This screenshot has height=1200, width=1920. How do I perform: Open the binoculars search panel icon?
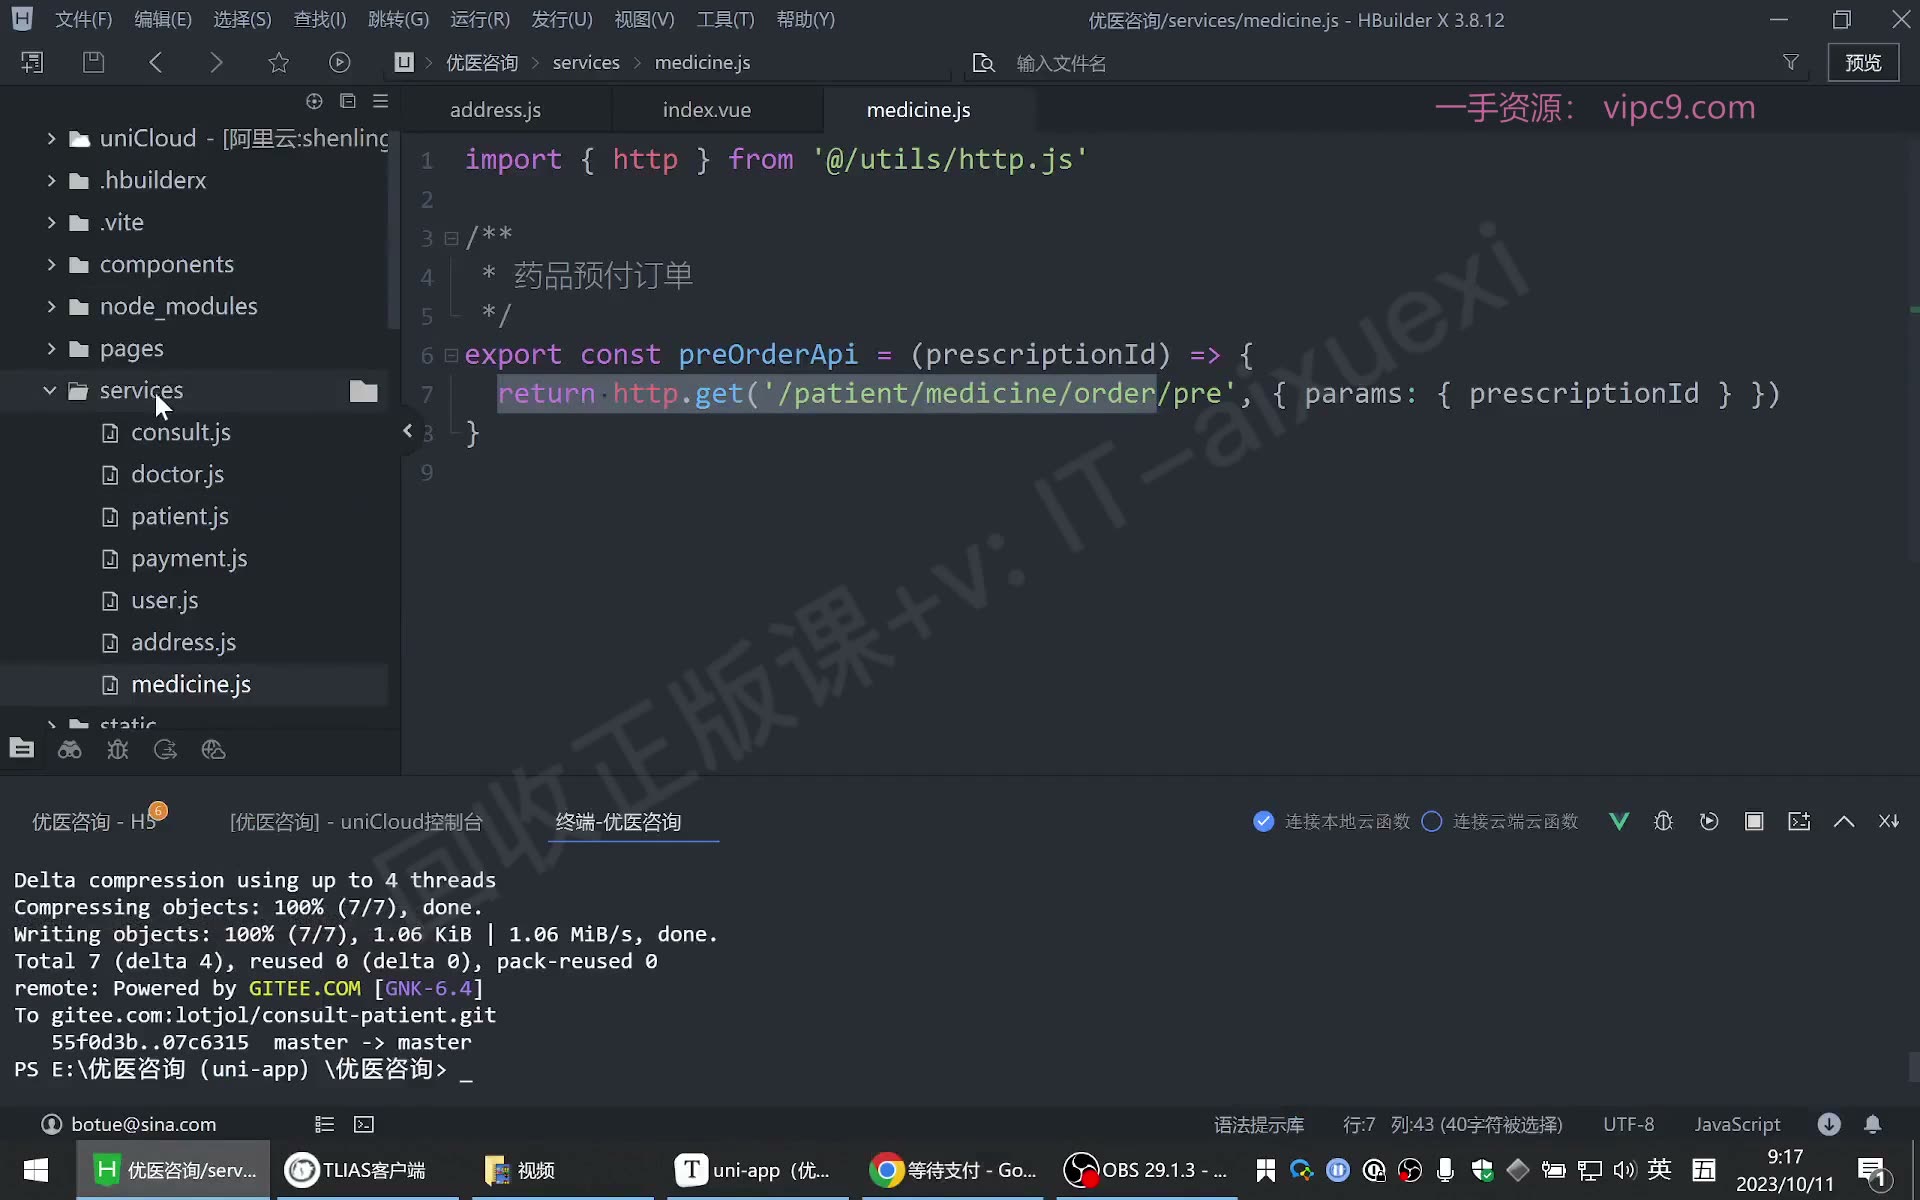pos(69,750)
